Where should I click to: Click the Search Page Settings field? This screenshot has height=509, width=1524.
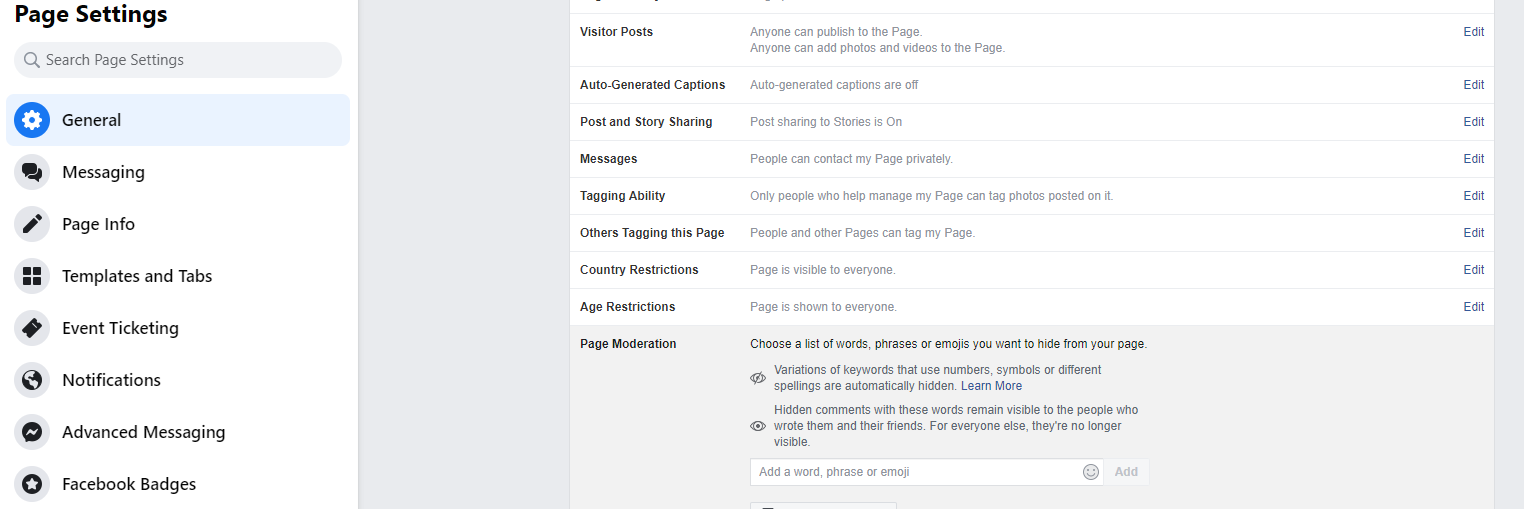[x=178, y=60]
